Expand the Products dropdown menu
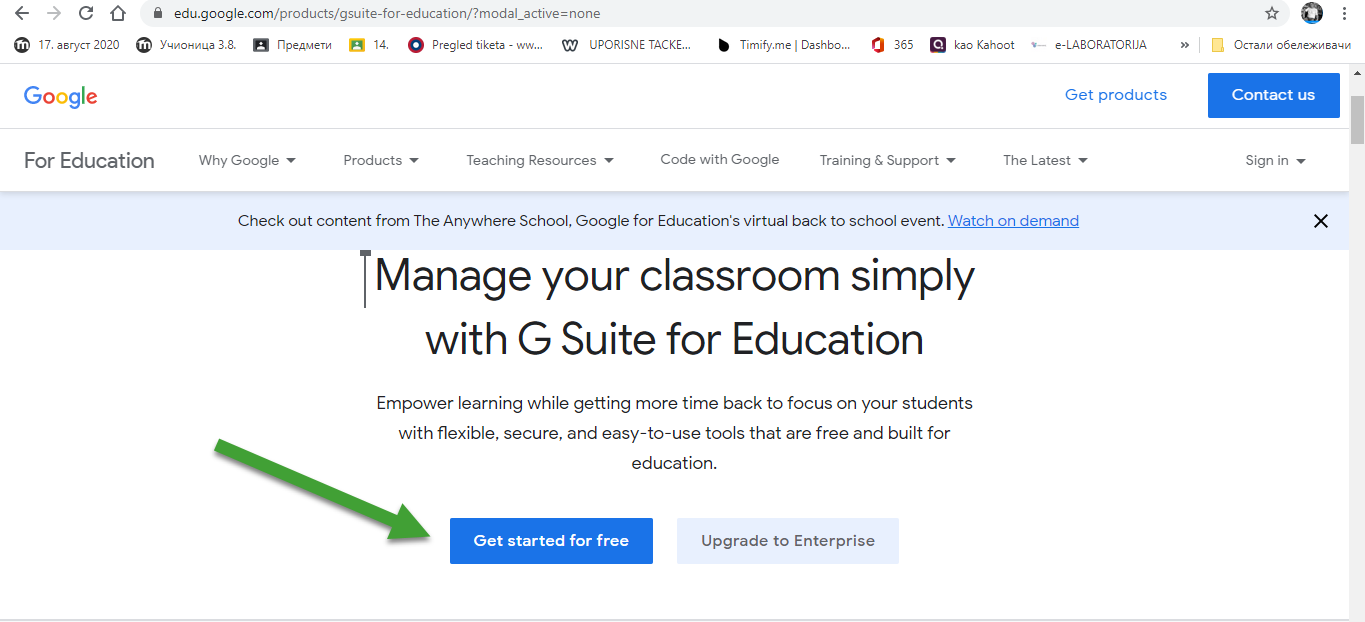Screen dimensions: 1365x622 pyautogui.click(x=380, y=160)
